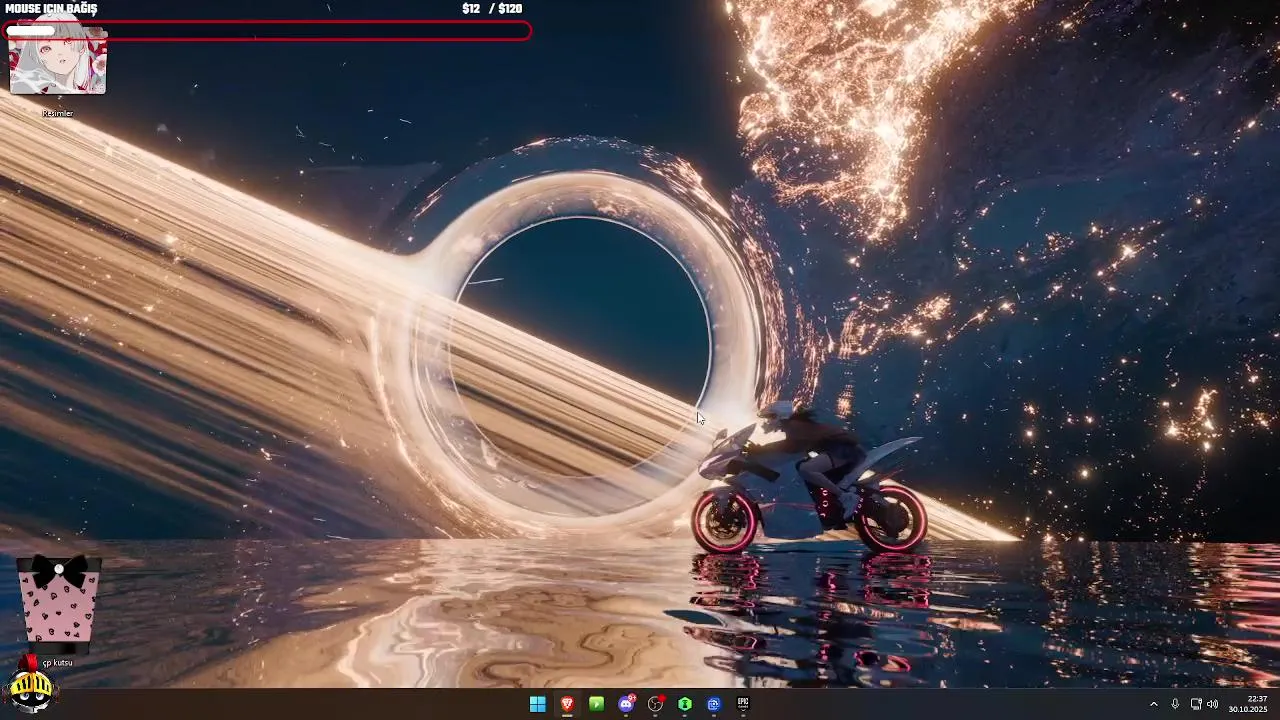Open the green hexagon app on the taskbar
Image resolution: width=1280 pixels, height=720 pixels.
click(685, 704)
